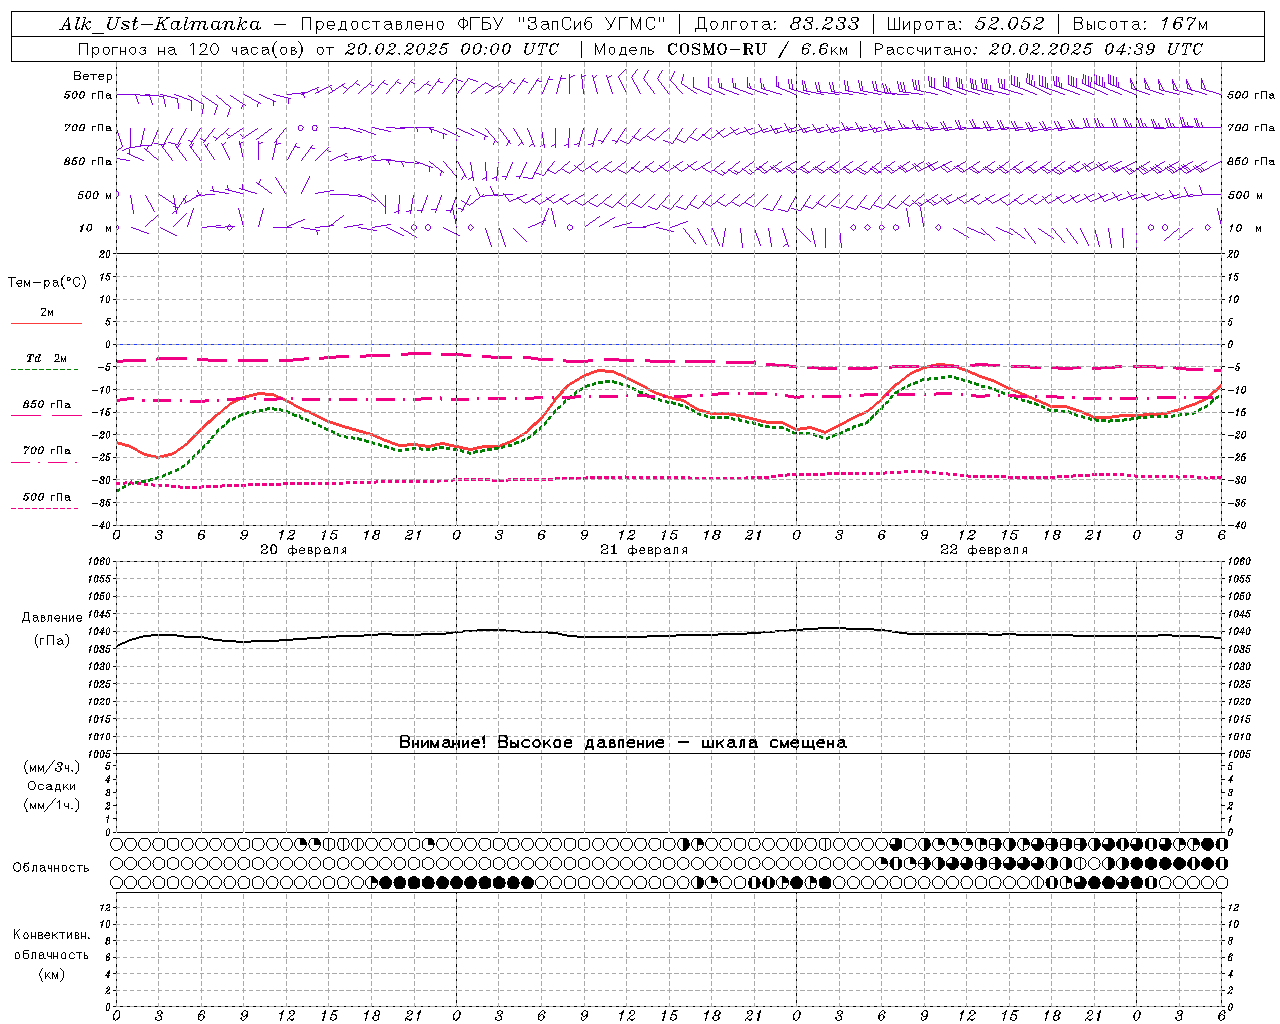Click the 21 февраля date label
The width and height of the screenshot is (1280, 1024).
tap(643, 550)
